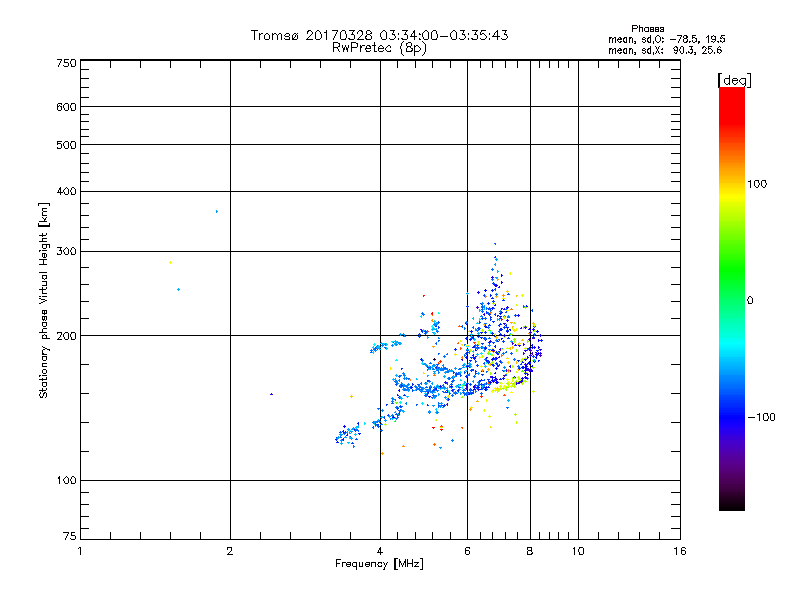Click the 'Frequency [MHz]' x-axis title
The image size is (800, 600).
379,564
